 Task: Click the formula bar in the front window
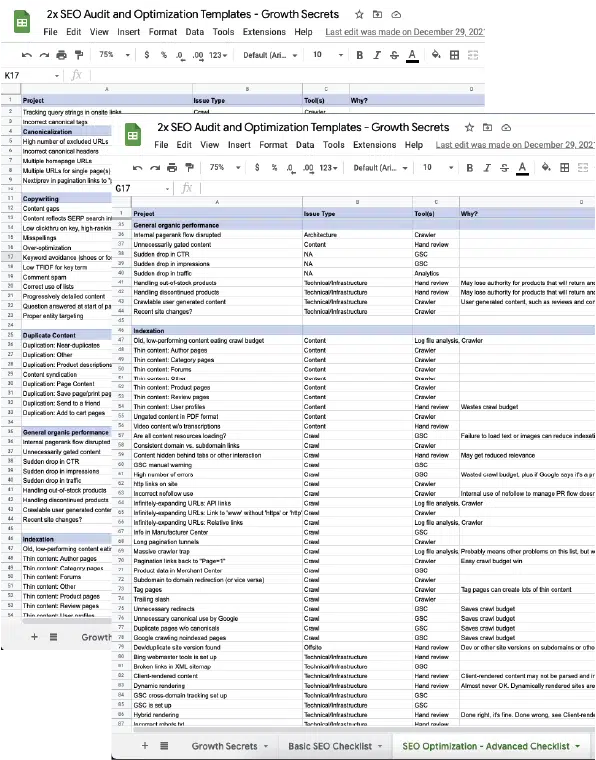[x=397, y=189]
